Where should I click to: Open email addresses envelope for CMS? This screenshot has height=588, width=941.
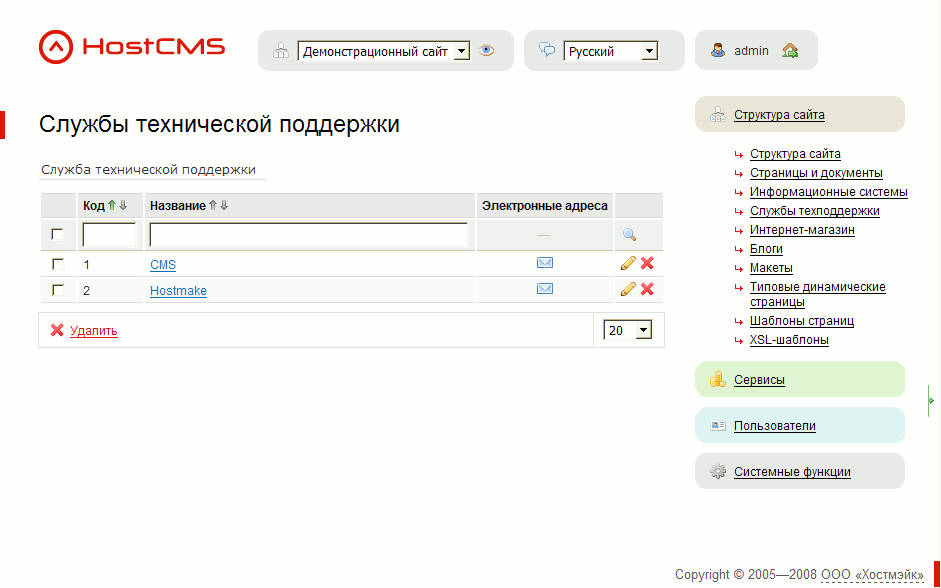(x=545, y=263)
